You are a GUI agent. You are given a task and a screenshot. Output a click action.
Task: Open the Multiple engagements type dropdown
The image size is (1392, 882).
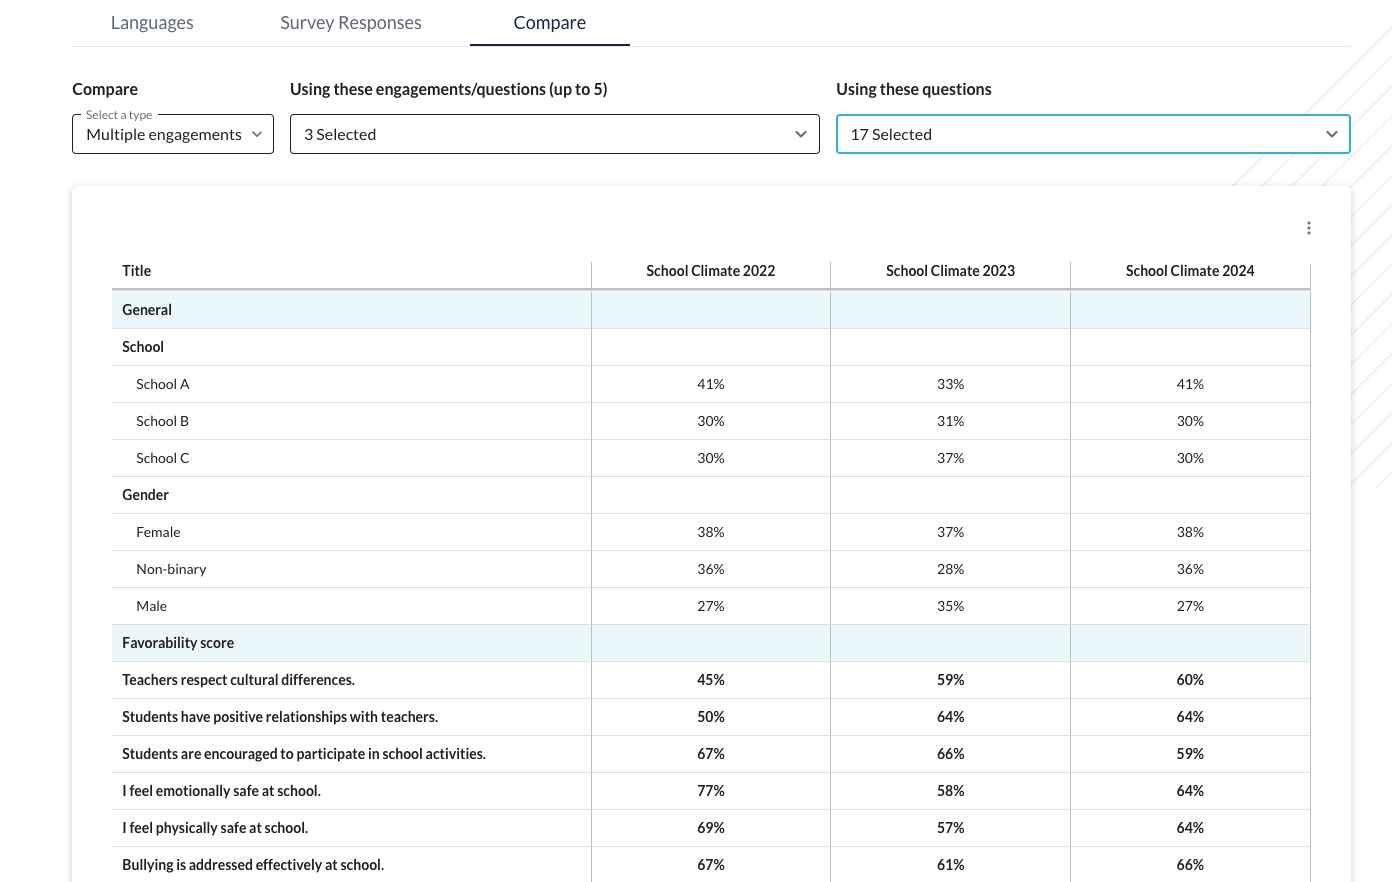pyautogui.click(x=173, y=134)
